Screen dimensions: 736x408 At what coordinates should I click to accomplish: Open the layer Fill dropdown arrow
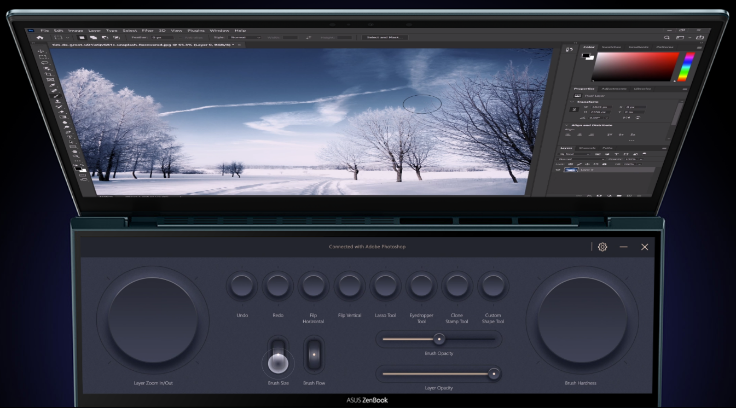(x=640, y=164)
